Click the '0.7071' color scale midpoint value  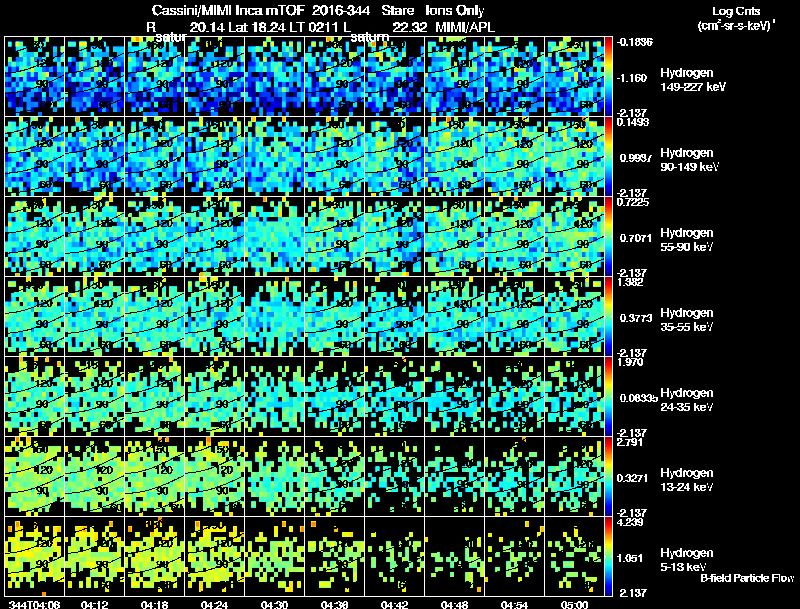[x=635, y=238]
